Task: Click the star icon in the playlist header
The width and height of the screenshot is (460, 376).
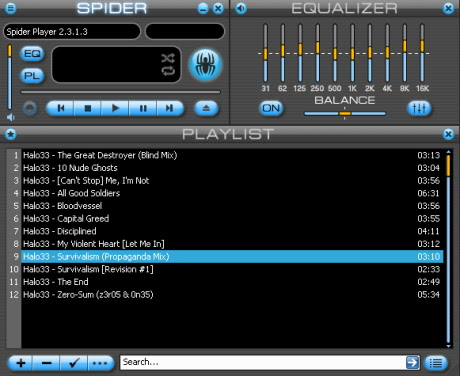Action: [11, 134]
